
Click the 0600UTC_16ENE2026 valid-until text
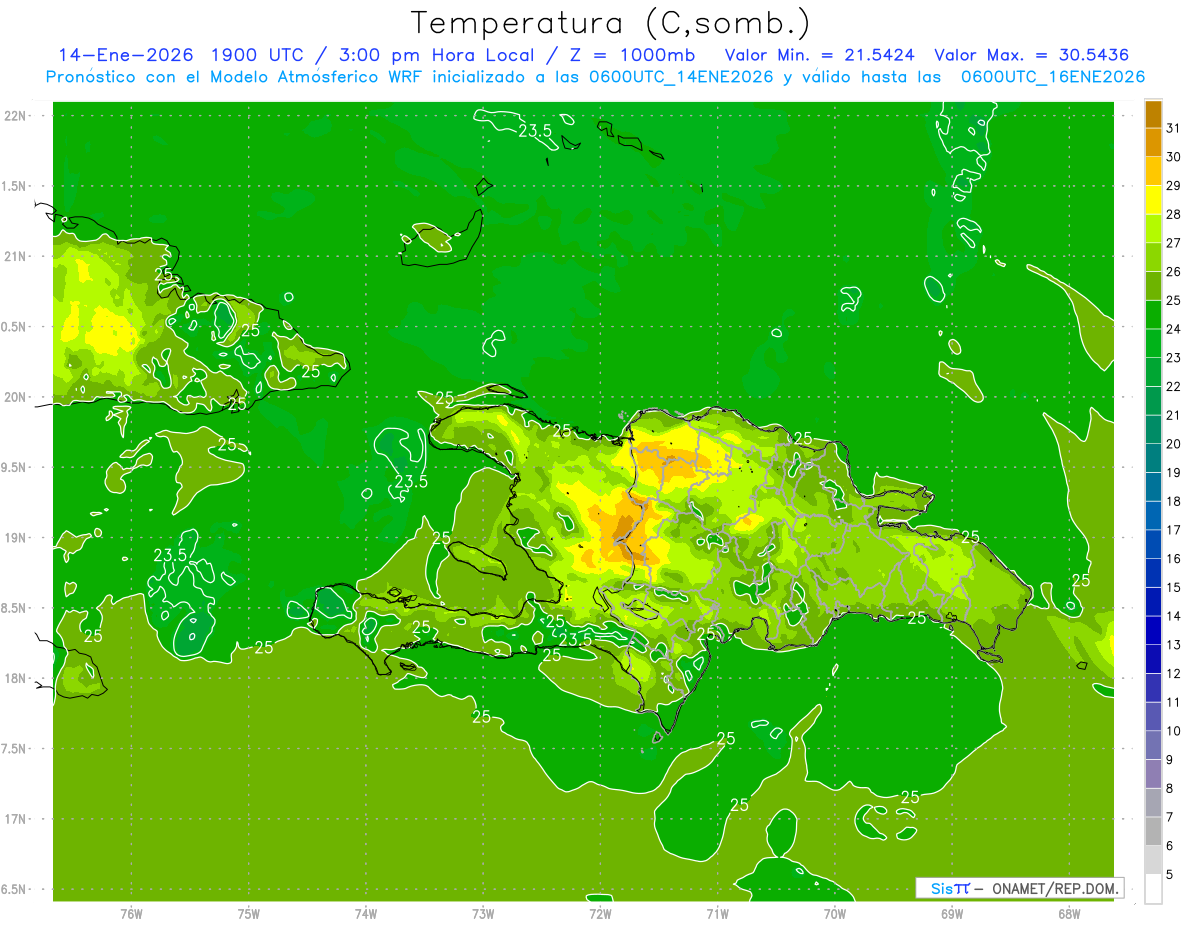click(x=1053, y=77)
